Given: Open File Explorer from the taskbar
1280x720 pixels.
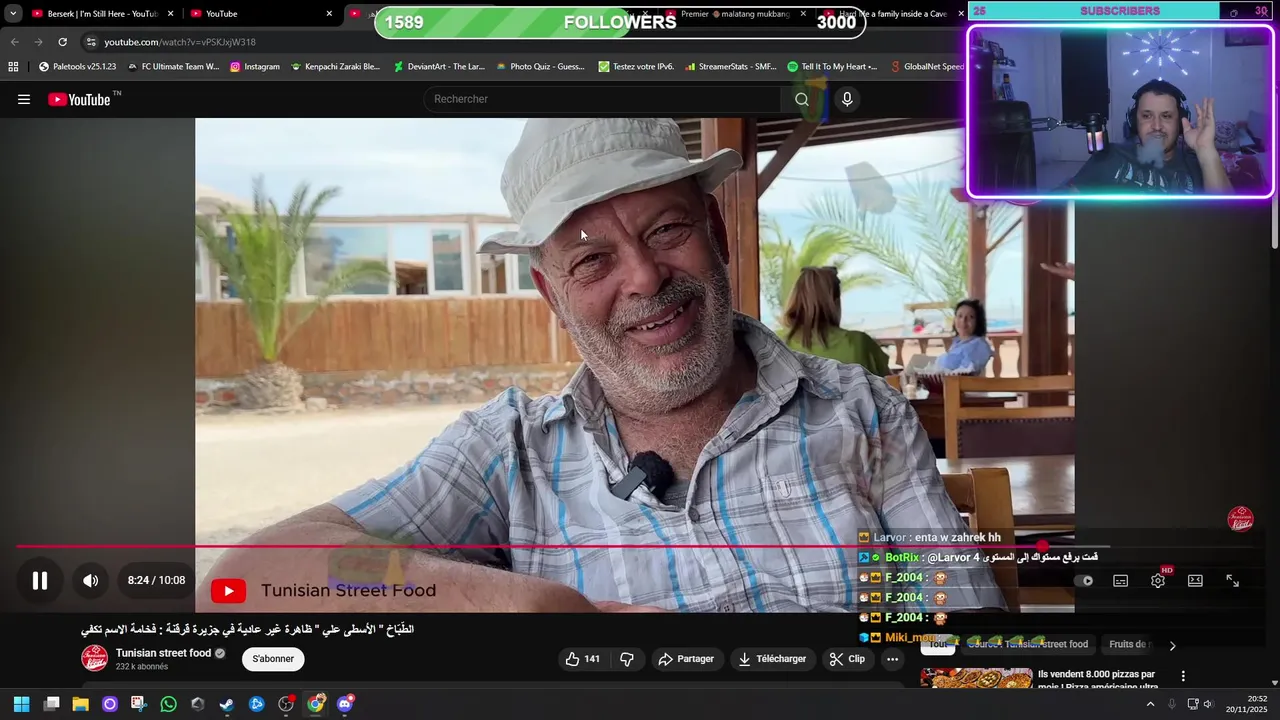Looking at the screenshot, I should point(81,704).
